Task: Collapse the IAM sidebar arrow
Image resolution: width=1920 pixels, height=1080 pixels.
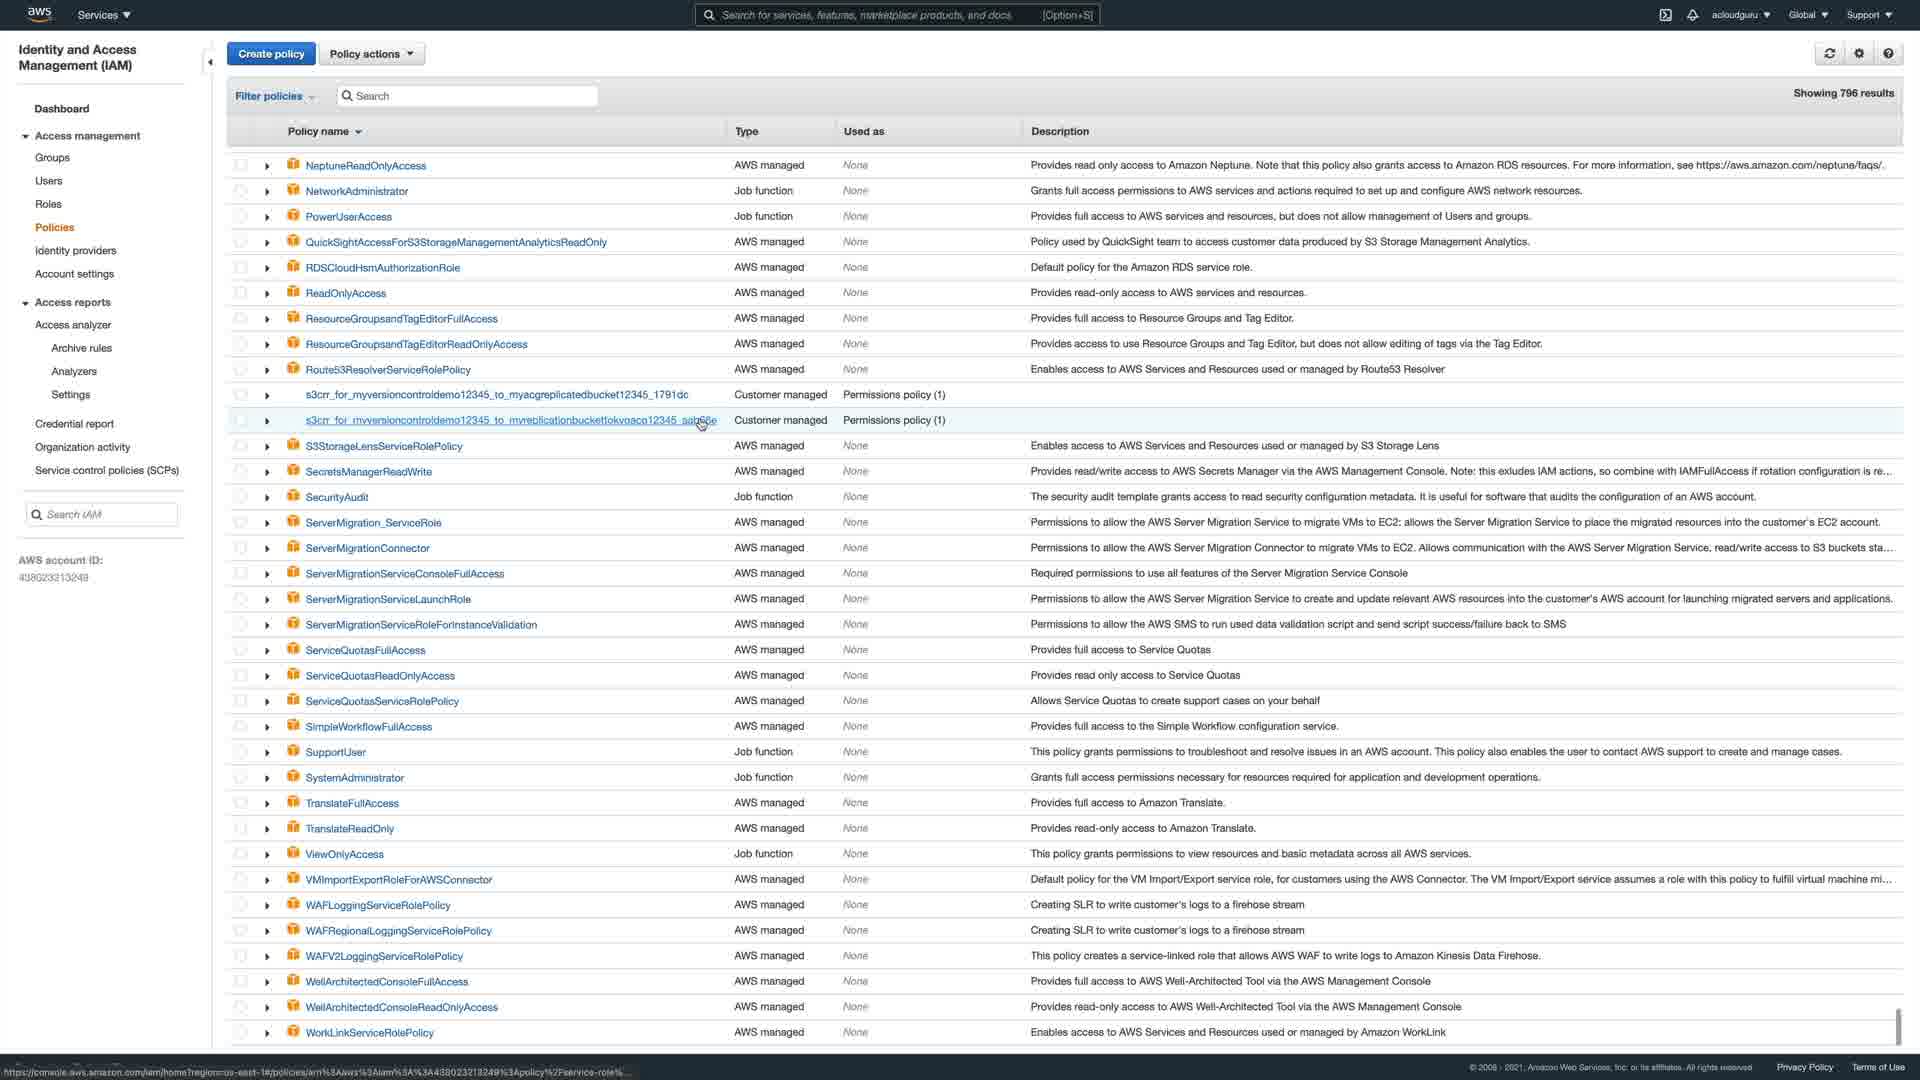Action: (x=209, y=62)
